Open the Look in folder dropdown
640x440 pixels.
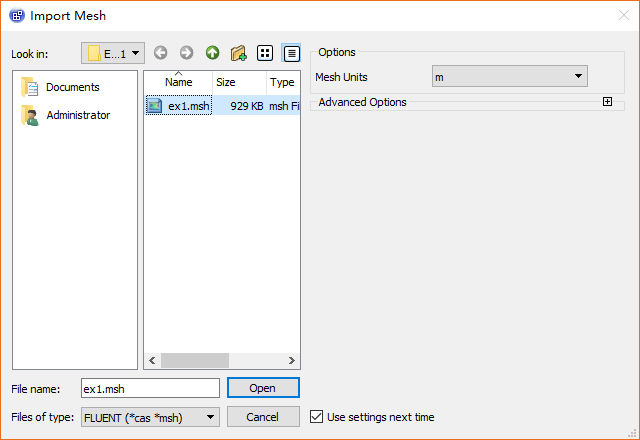coord(113,53)
